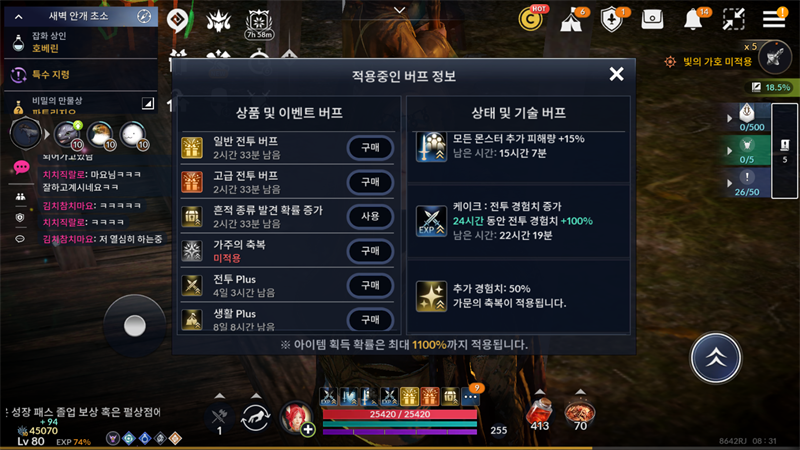Open the three-dots buff overflow icon
Screen dimensions: 800x450
(471, 396)
